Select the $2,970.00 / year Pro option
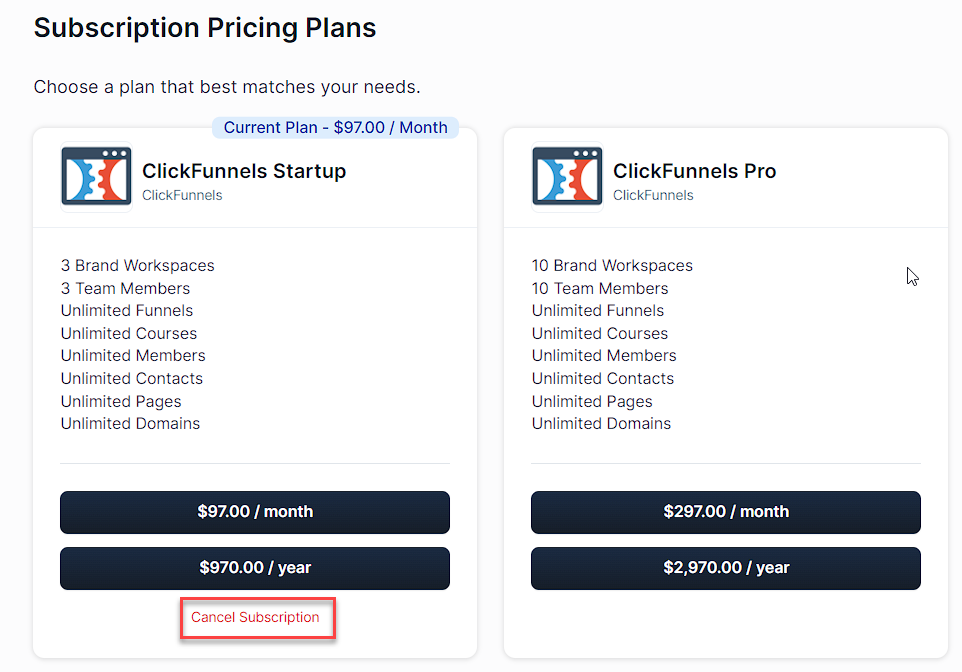 725,568
